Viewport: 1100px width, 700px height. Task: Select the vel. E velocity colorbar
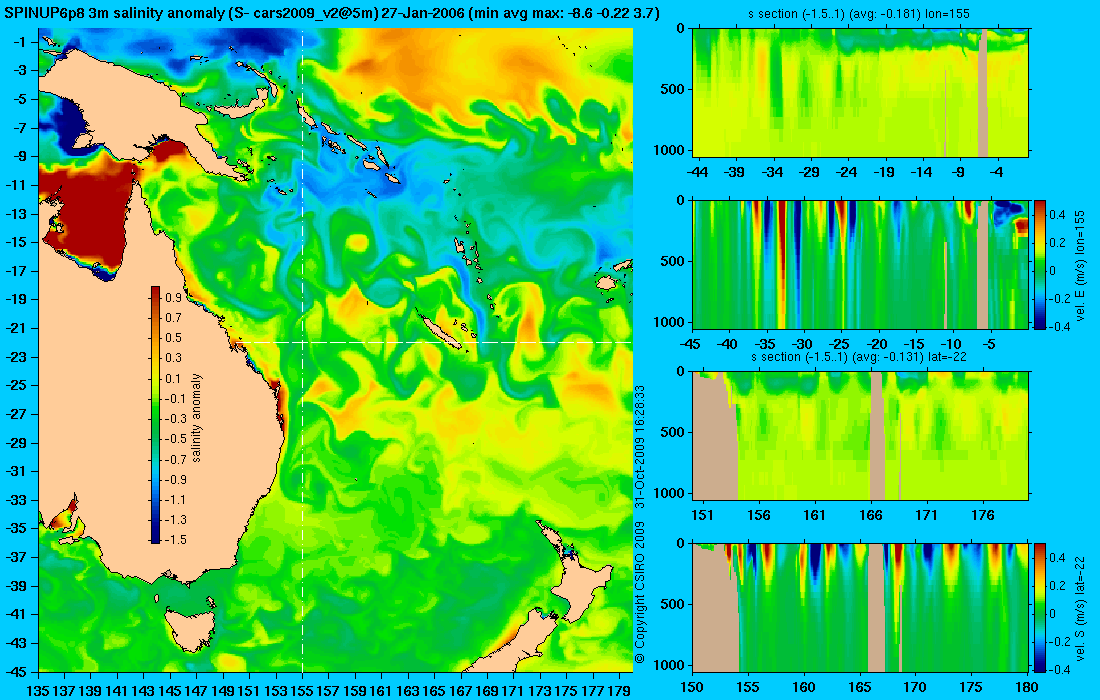click(x=1040, y=264)
